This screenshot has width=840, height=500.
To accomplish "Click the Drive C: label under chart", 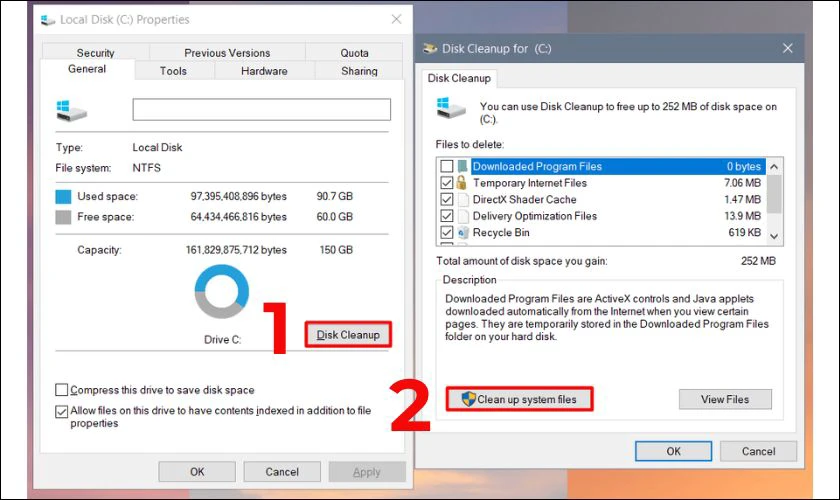I will click(x=222, y=340).
